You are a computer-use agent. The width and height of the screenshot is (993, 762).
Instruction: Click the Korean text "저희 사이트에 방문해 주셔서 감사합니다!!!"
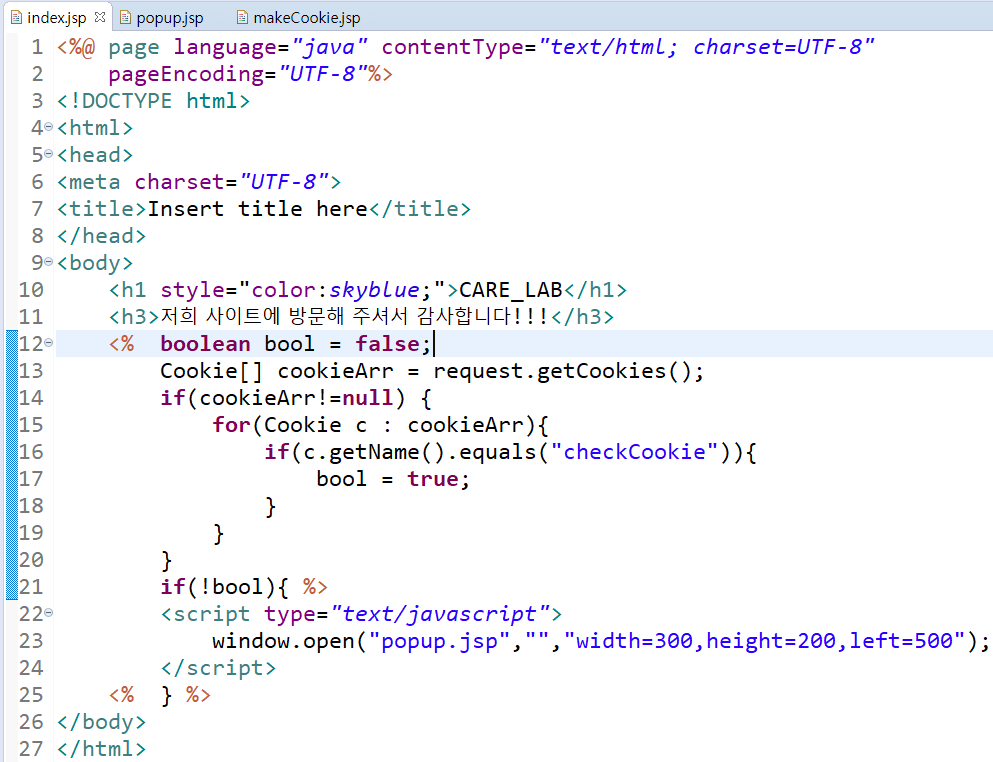click(x=355, y=316)
